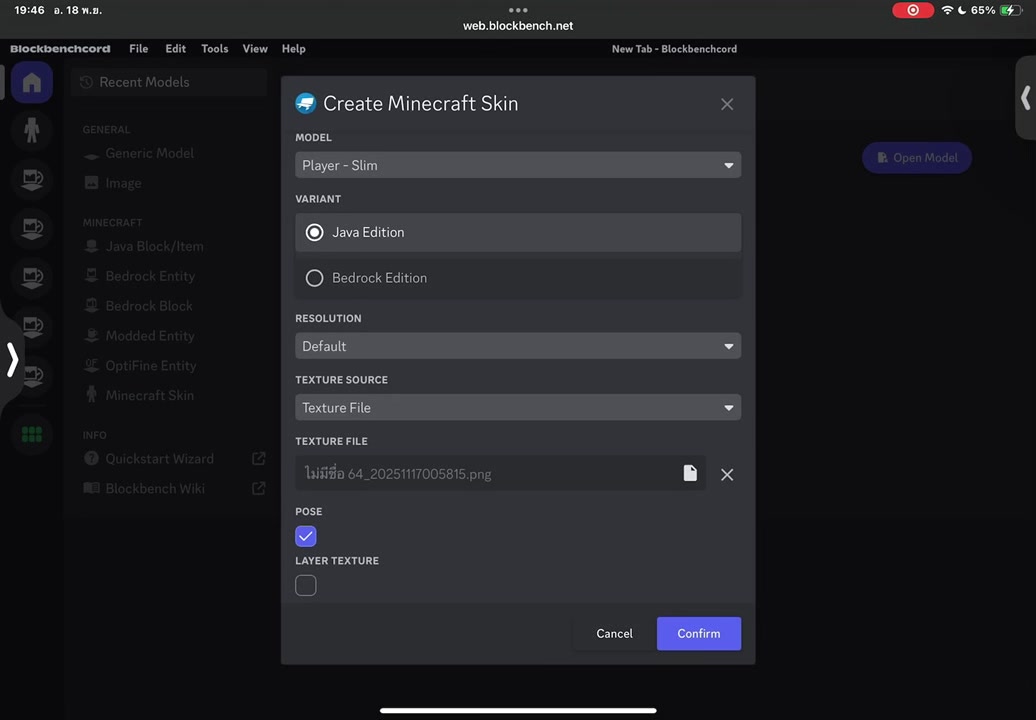
Task: Cancel the Create Minecraft Skin dialog
Action: pyautogui.click(x=614, y=633)
